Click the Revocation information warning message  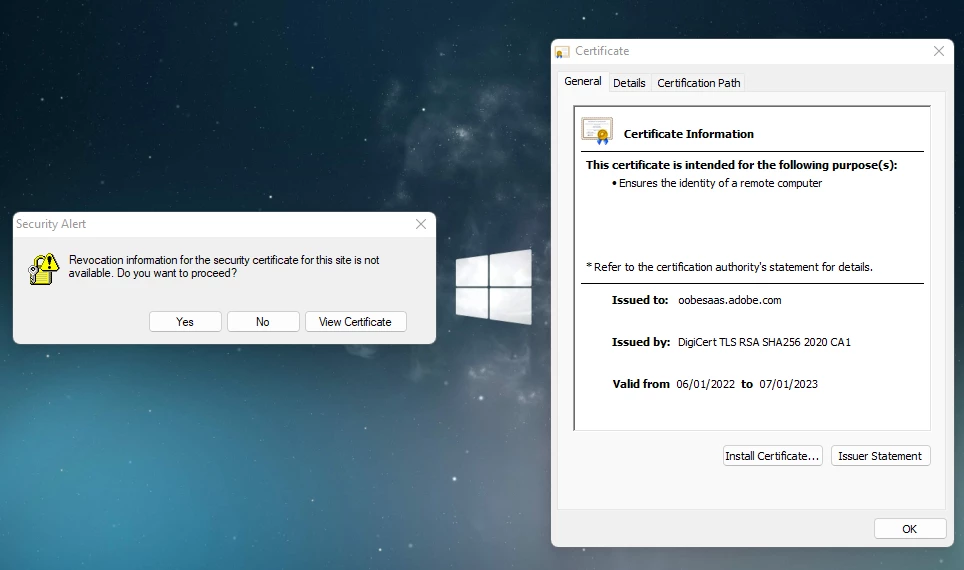[224, 266]
